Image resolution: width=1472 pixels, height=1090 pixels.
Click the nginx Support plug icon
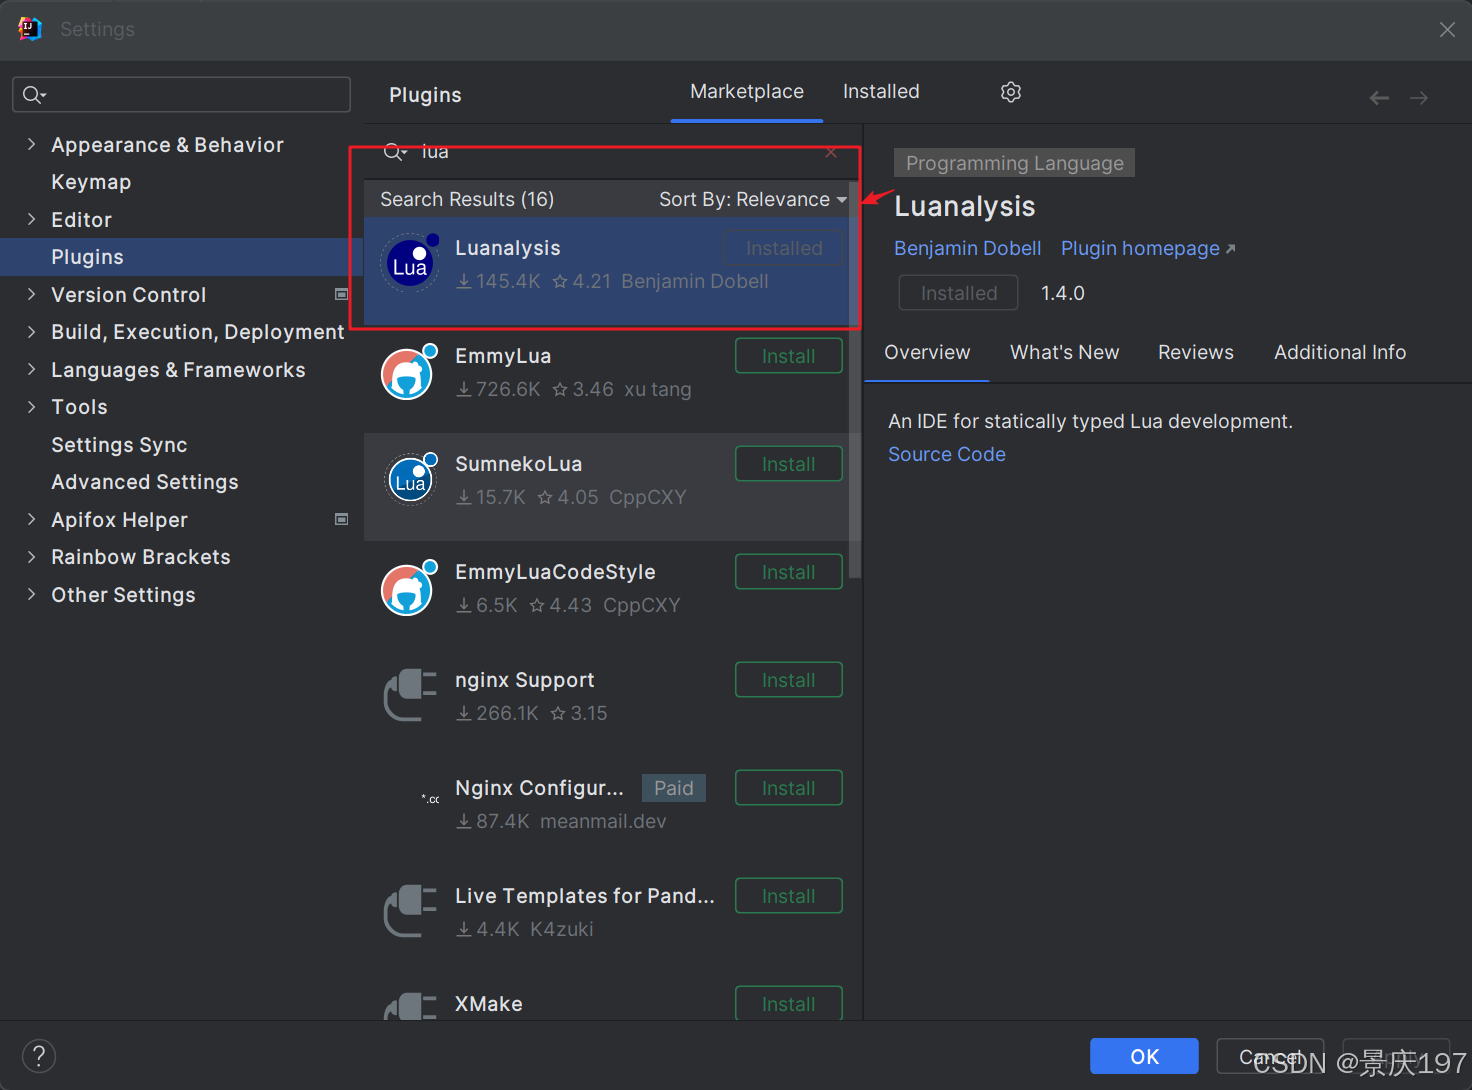[410, 695]
